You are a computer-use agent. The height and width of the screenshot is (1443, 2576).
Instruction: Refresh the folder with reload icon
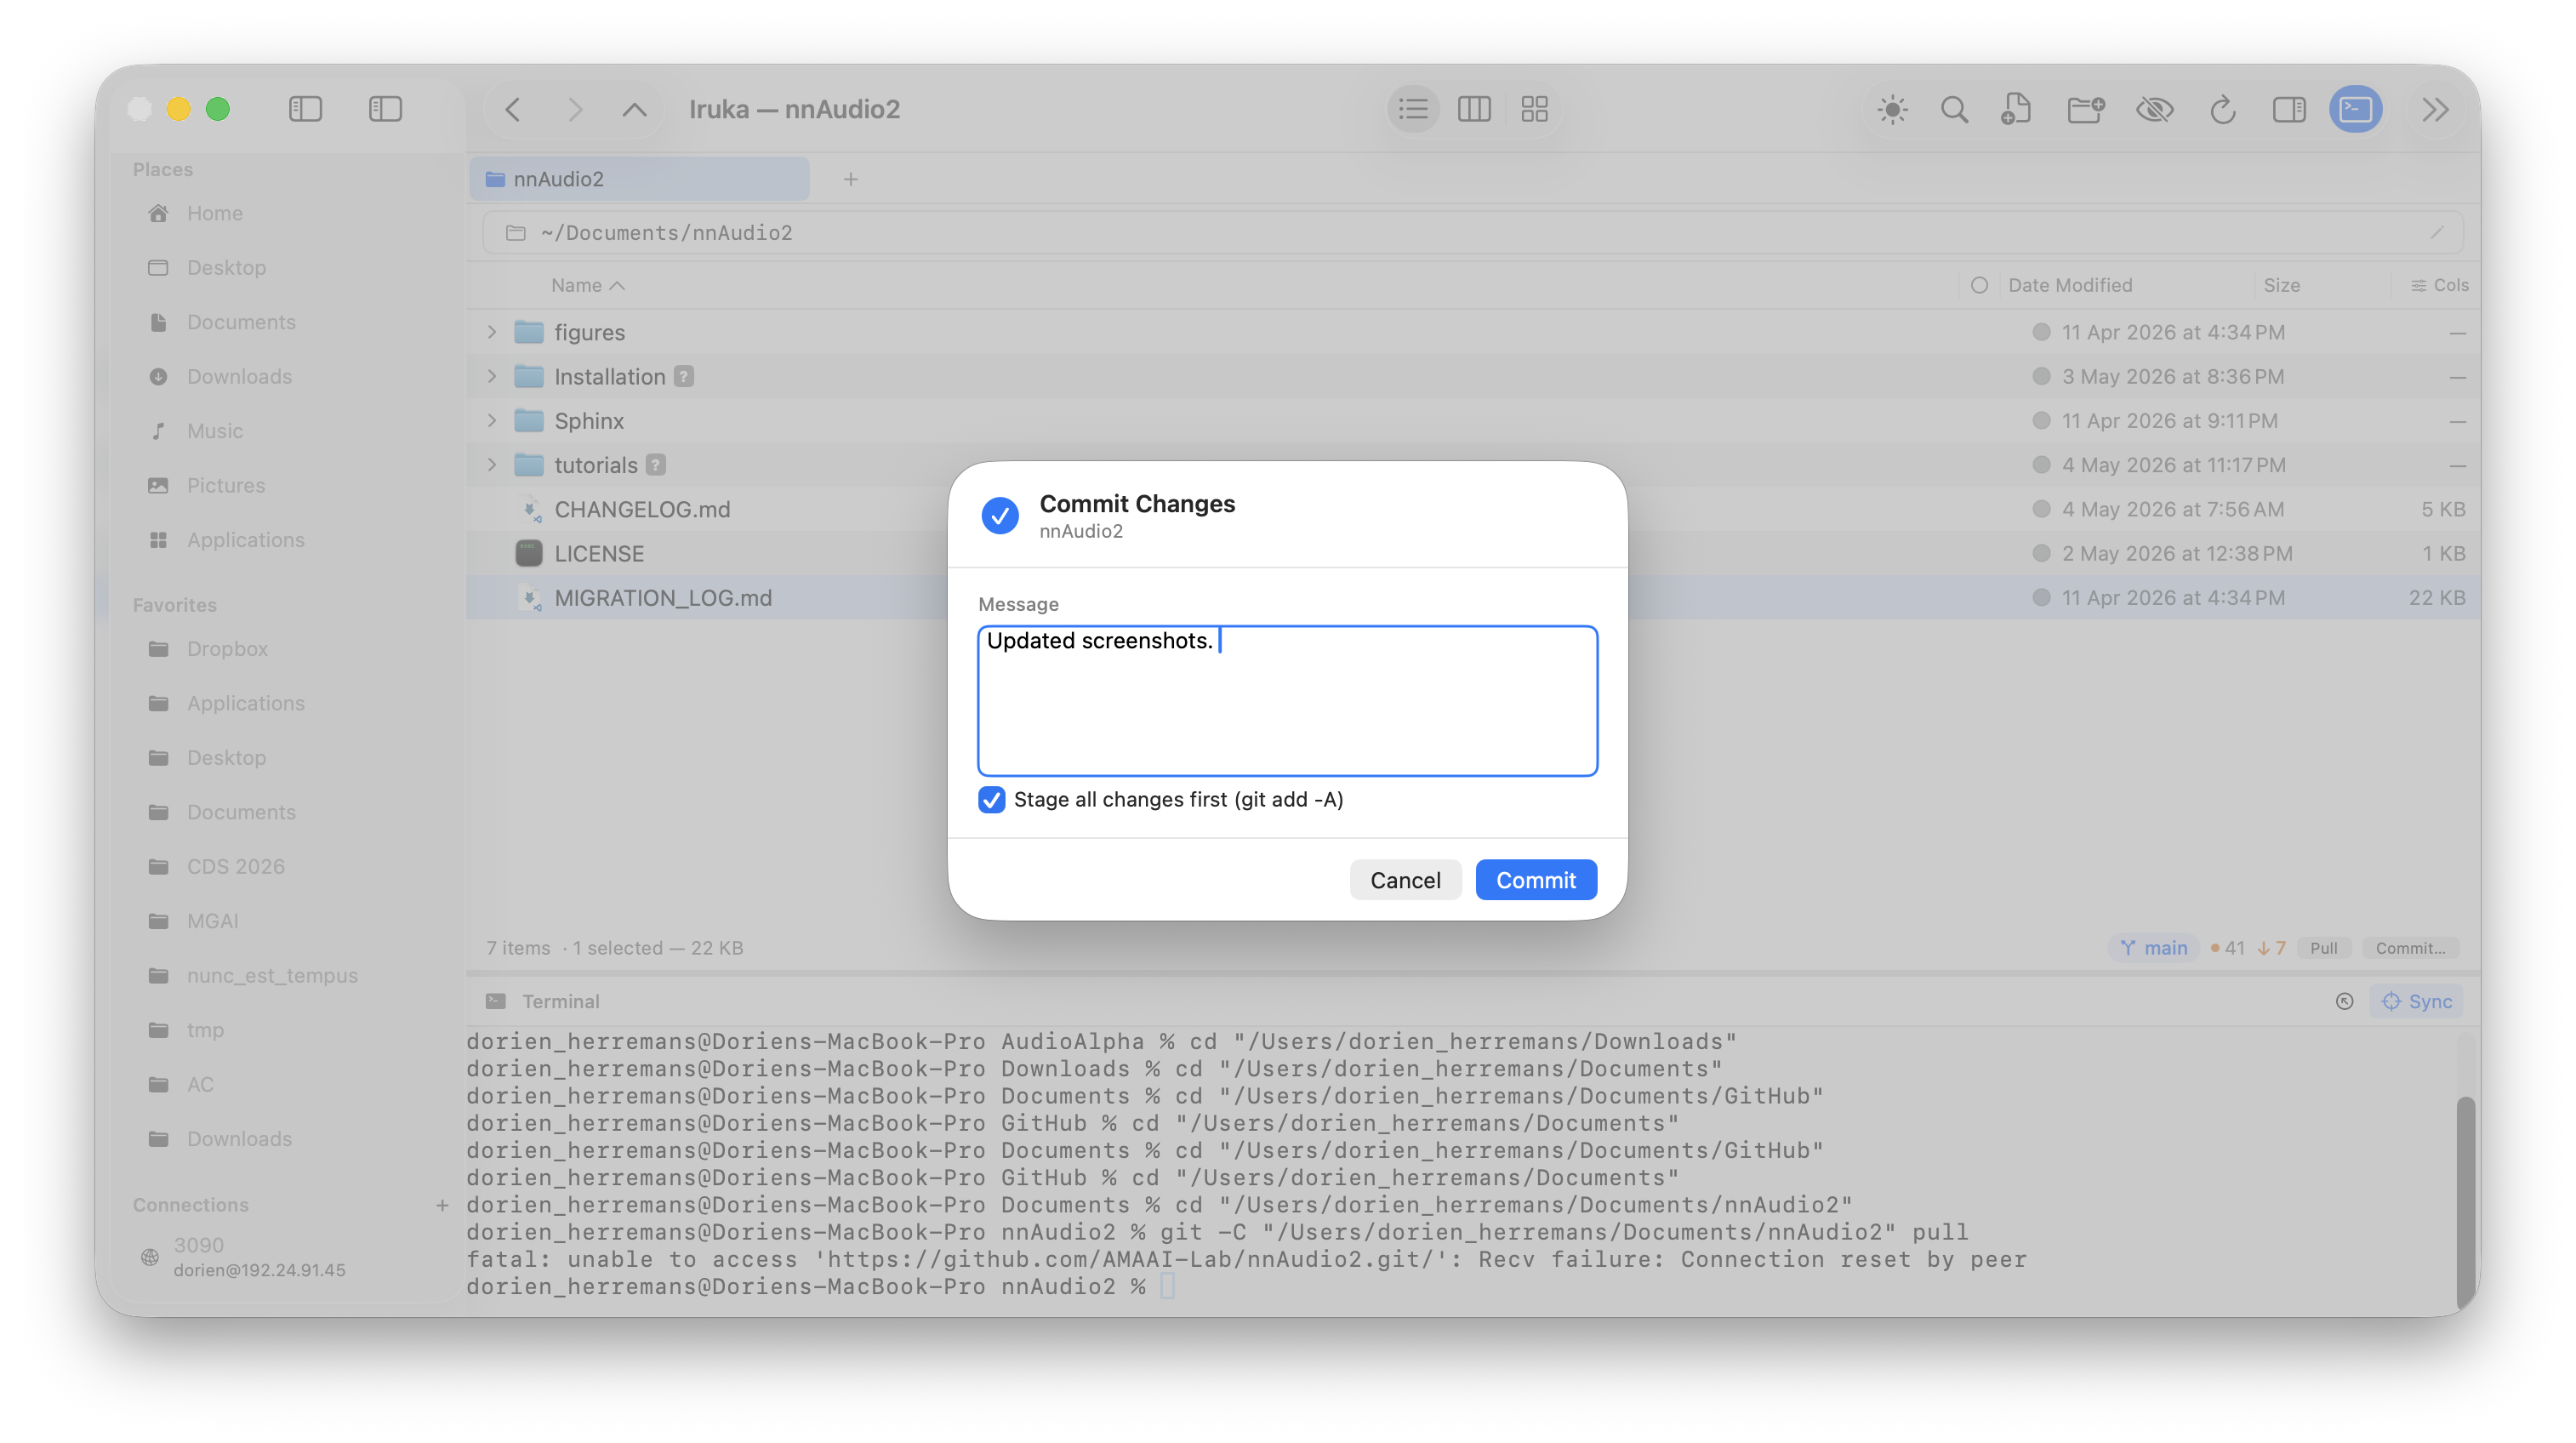pos(2222,109)
